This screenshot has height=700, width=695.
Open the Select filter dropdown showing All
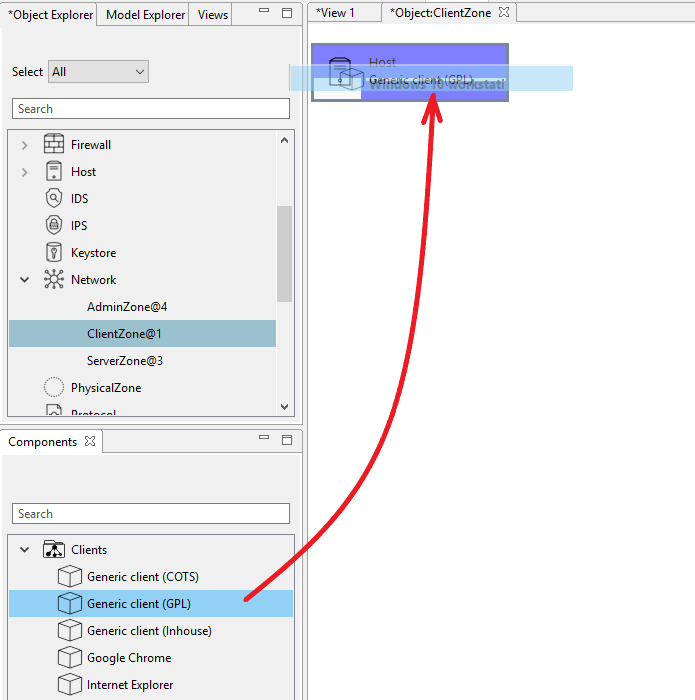click(x=98, y=71)
